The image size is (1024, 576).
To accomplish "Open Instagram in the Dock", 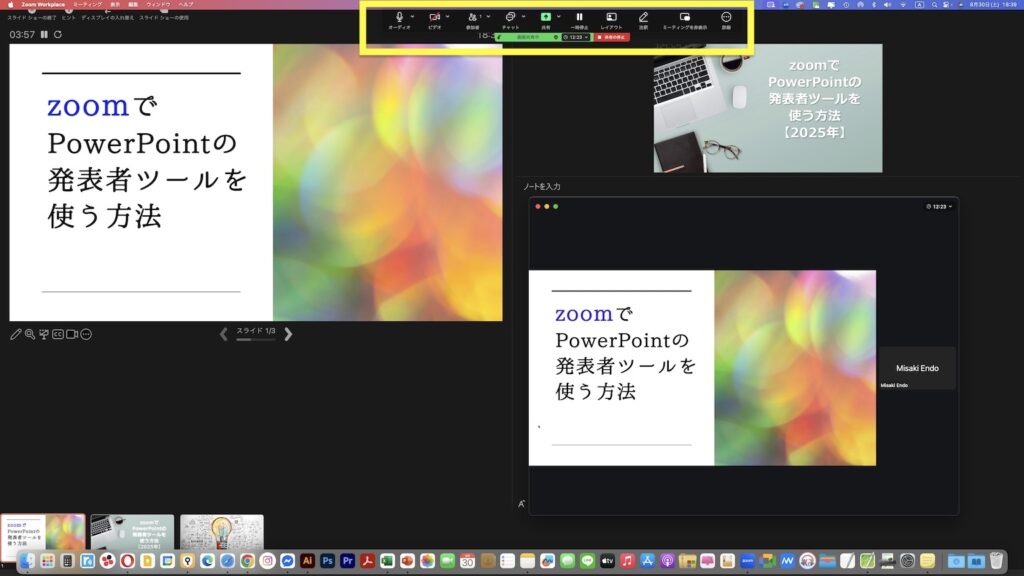I will coord(267,560).
